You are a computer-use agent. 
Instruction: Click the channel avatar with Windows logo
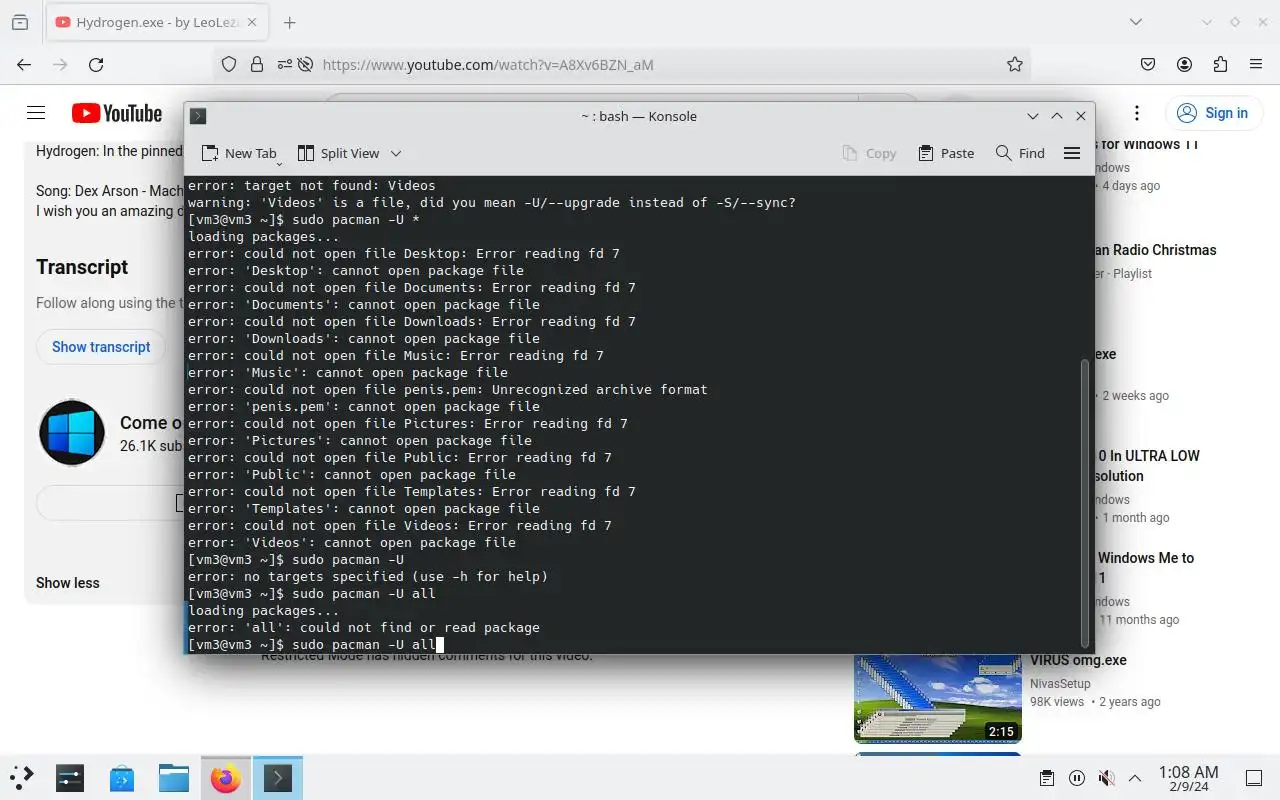coord(72,433)
